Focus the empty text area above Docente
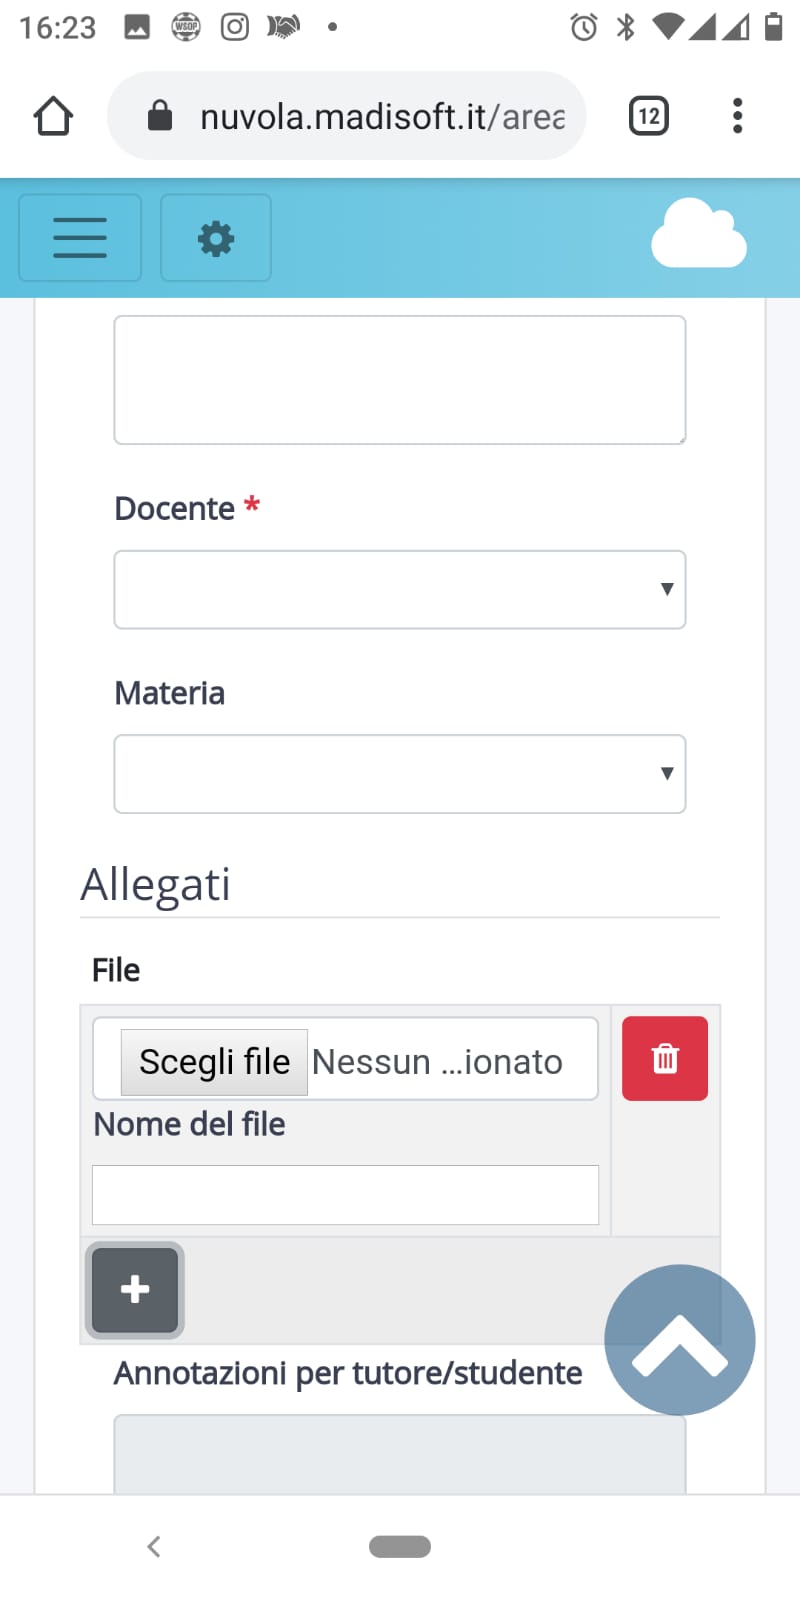Screen dimensions: 800x1600 click(x=400, y=380)
